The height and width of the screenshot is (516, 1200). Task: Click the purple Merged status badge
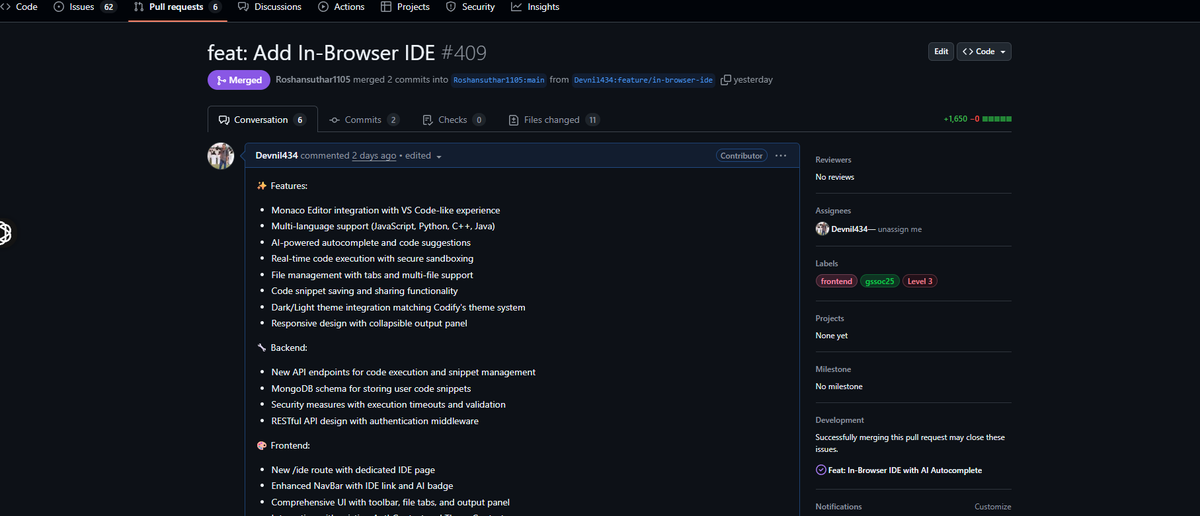238,80
